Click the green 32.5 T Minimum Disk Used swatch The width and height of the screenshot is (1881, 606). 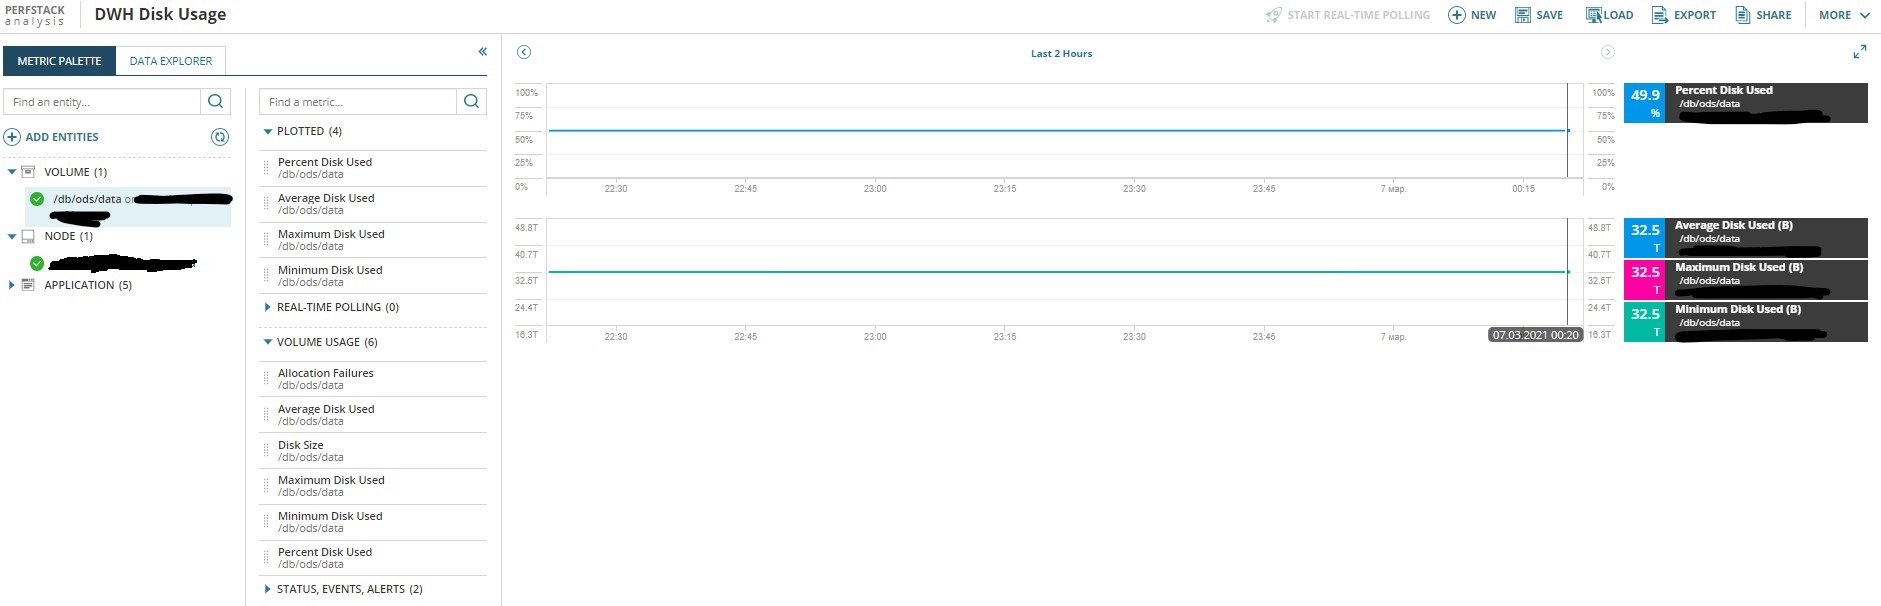[1645, 322]
